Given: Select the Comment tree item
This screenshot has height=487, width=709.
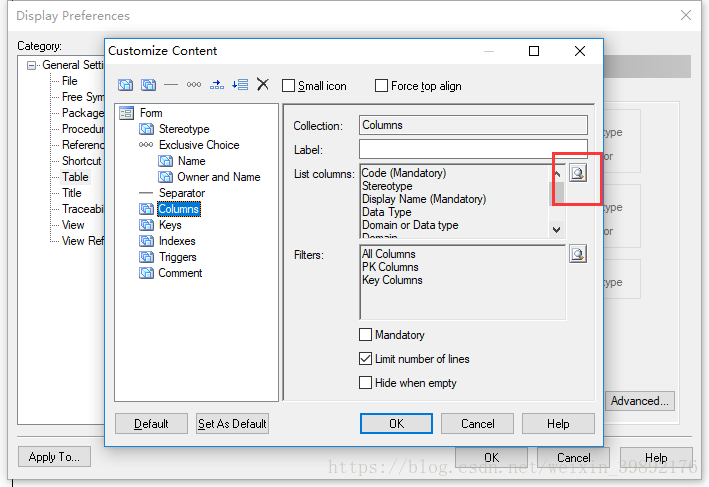Looking at the screenshot, I should pyautogui.click(x=180, y=273).
